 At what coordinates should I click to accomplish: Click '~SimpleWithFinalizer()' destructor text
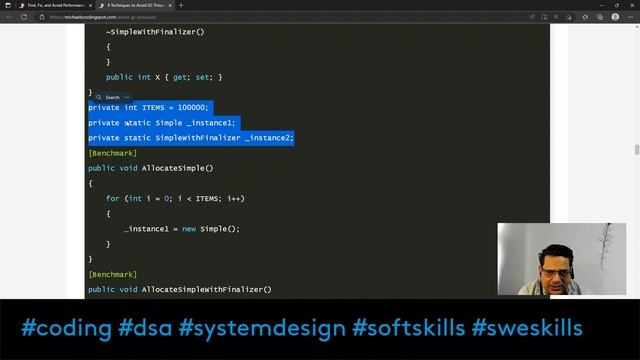pos(155,32)
